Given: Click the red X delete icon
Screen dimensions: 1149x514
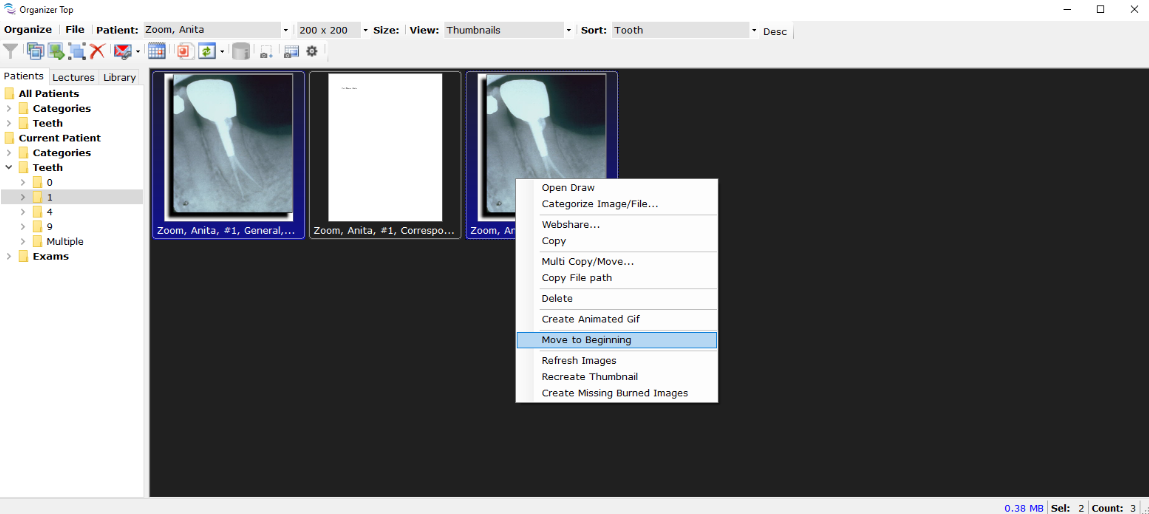Looking at the screenshot, I should tap(97, 51).
